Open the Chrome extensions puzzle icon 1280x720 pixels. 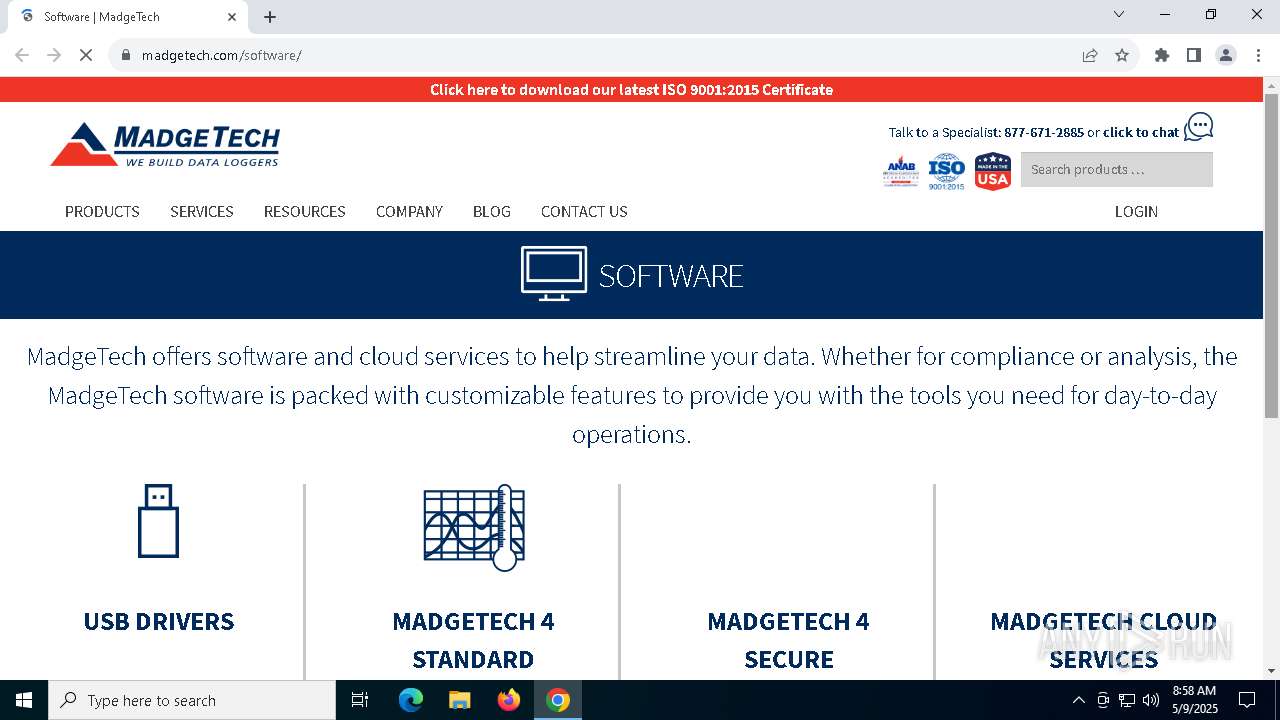[x=1162, y=55]
